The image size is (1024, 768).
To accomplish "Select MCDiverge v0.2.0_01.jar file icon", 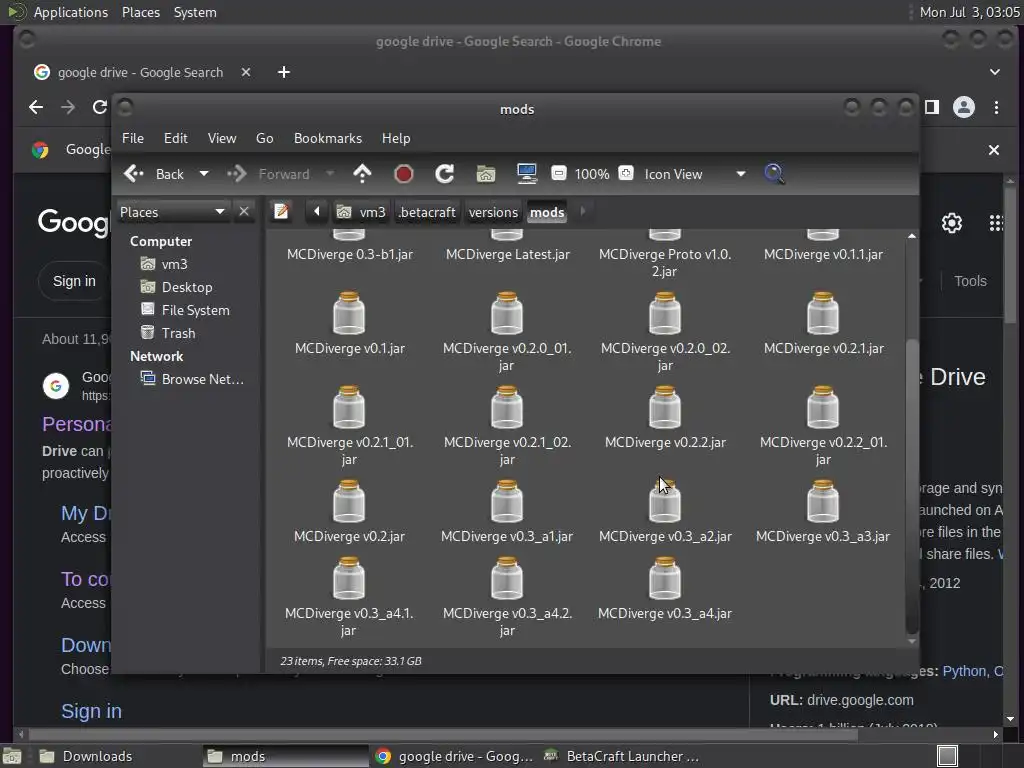I will pyautogui.click(x=507, y=313).
